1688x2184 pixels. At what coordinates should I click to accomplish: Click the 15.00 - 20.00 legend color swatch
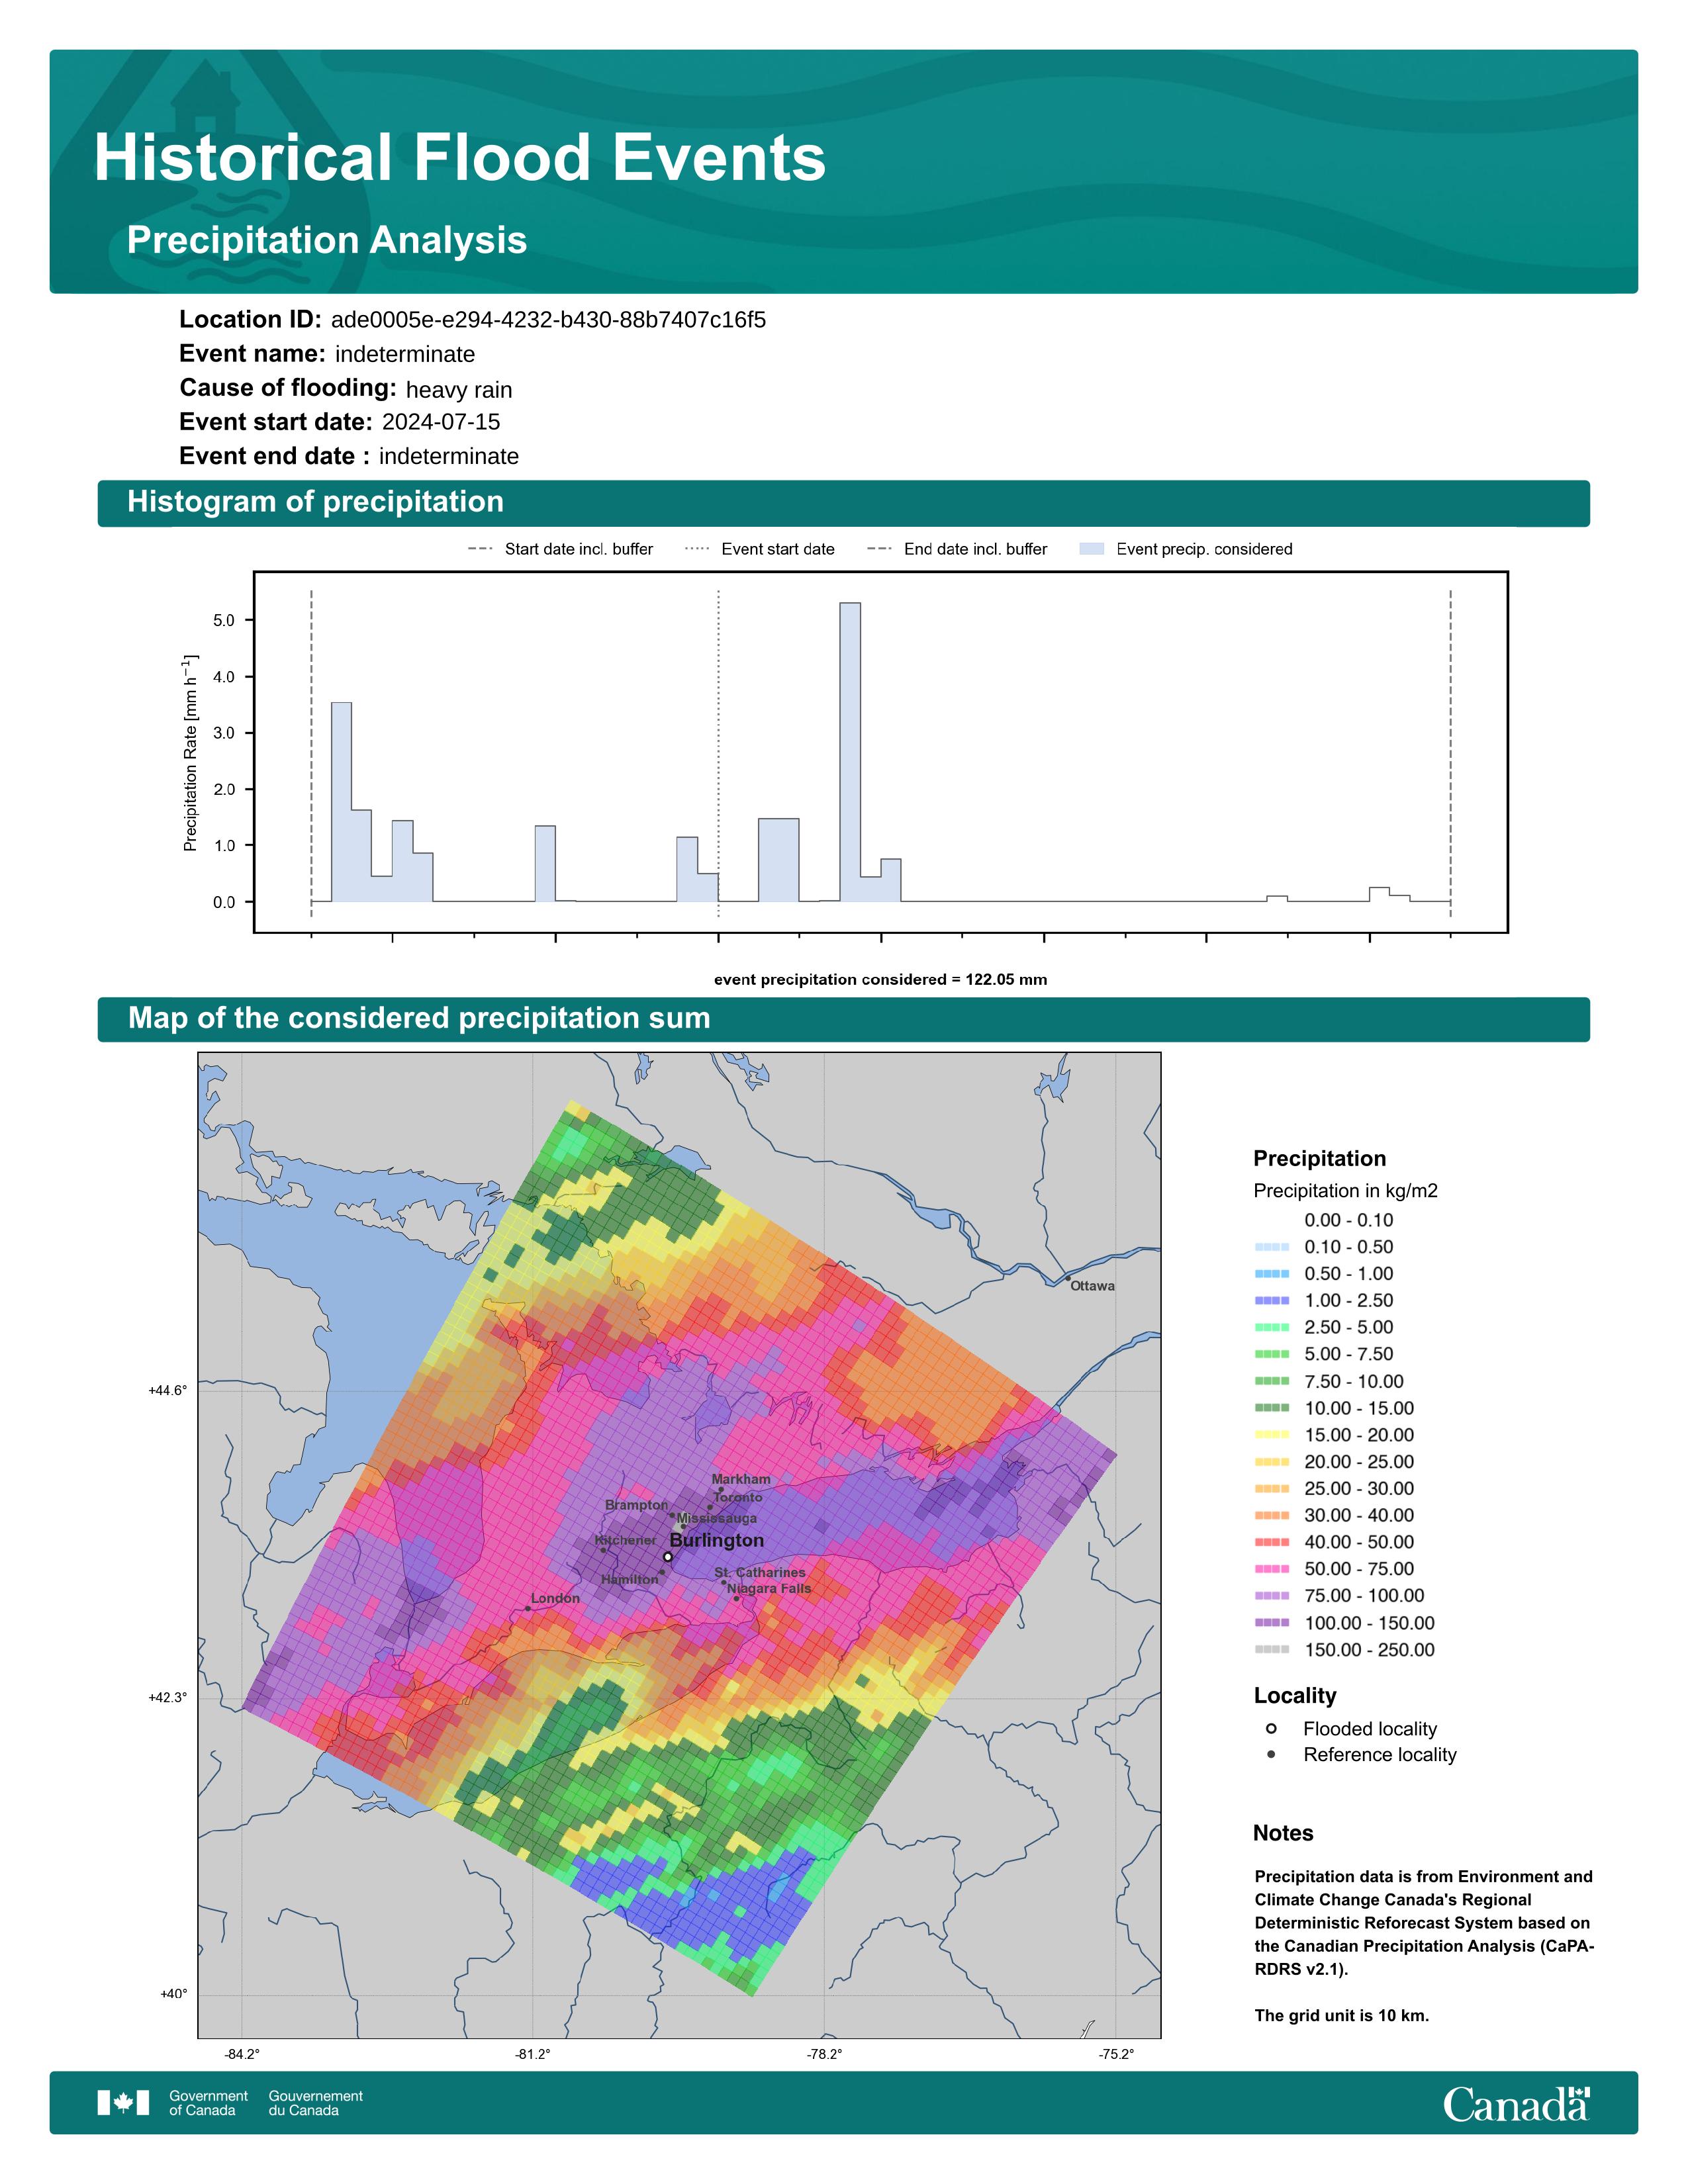pos(1272,1435)
